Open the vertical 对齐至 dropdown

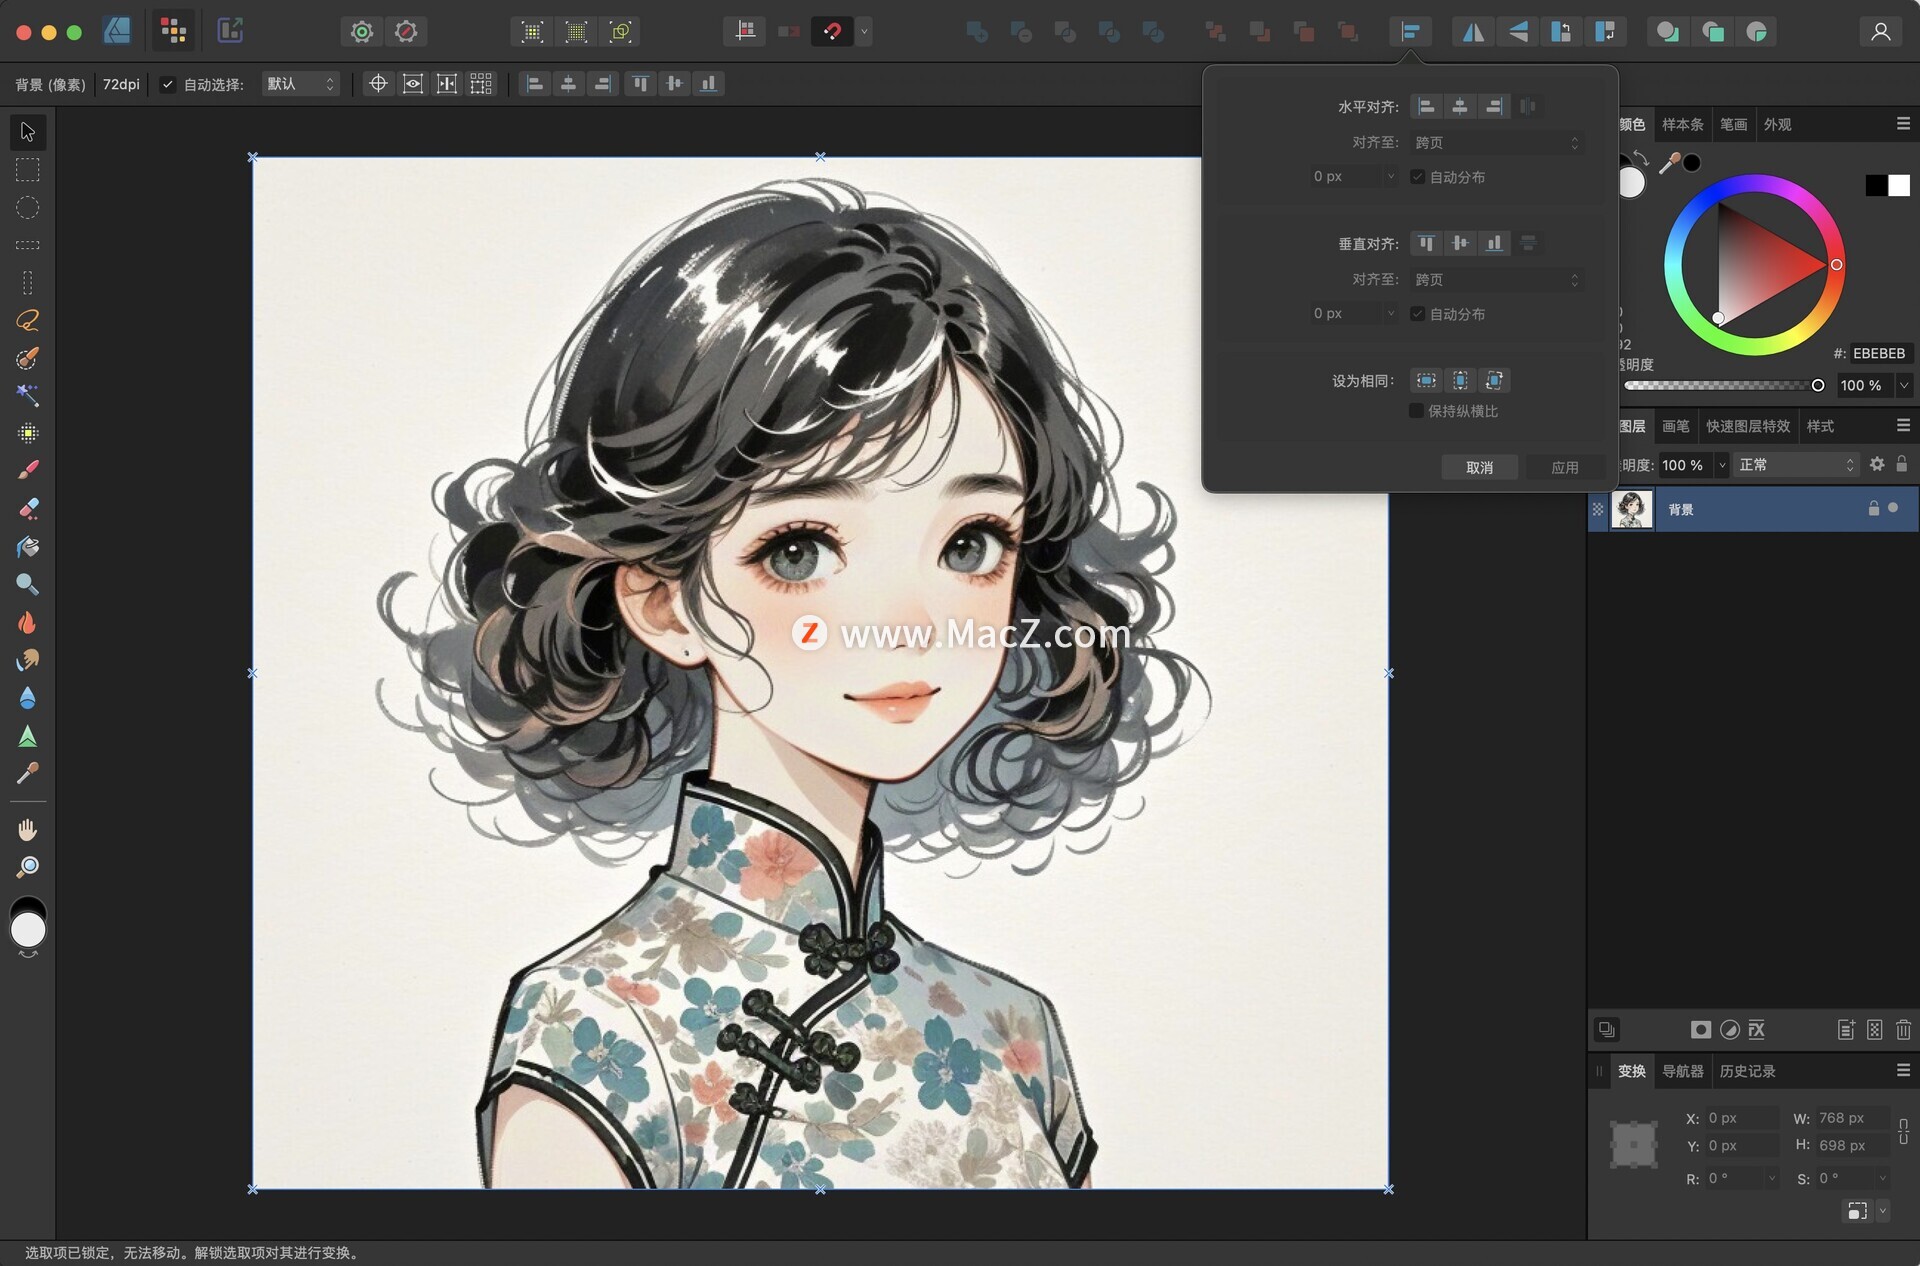[1497, 280]
